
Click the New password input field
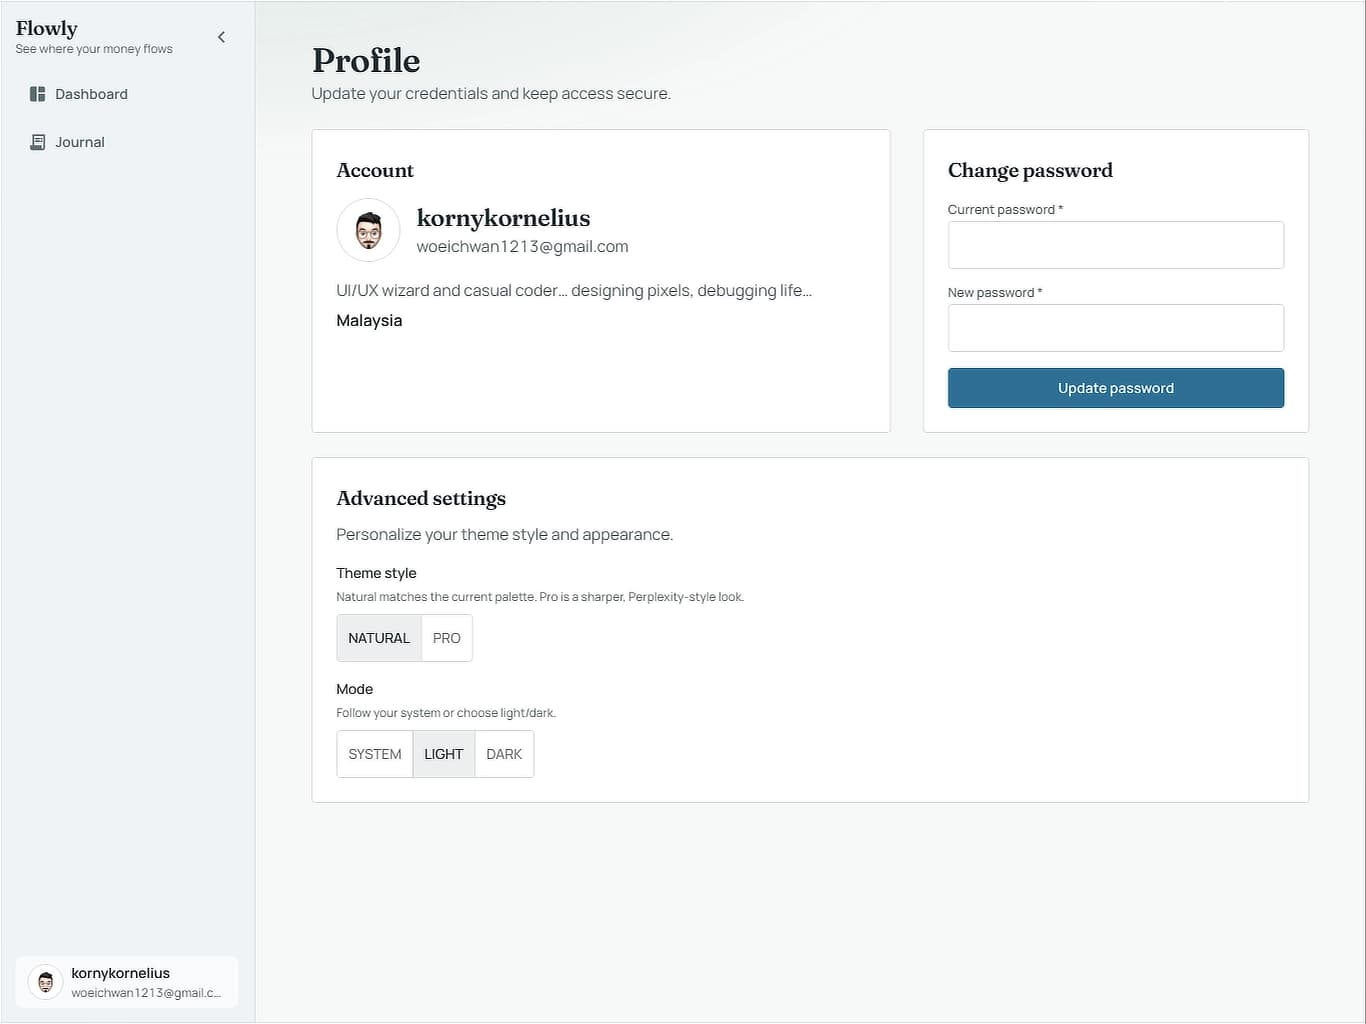pos(1115,327)
